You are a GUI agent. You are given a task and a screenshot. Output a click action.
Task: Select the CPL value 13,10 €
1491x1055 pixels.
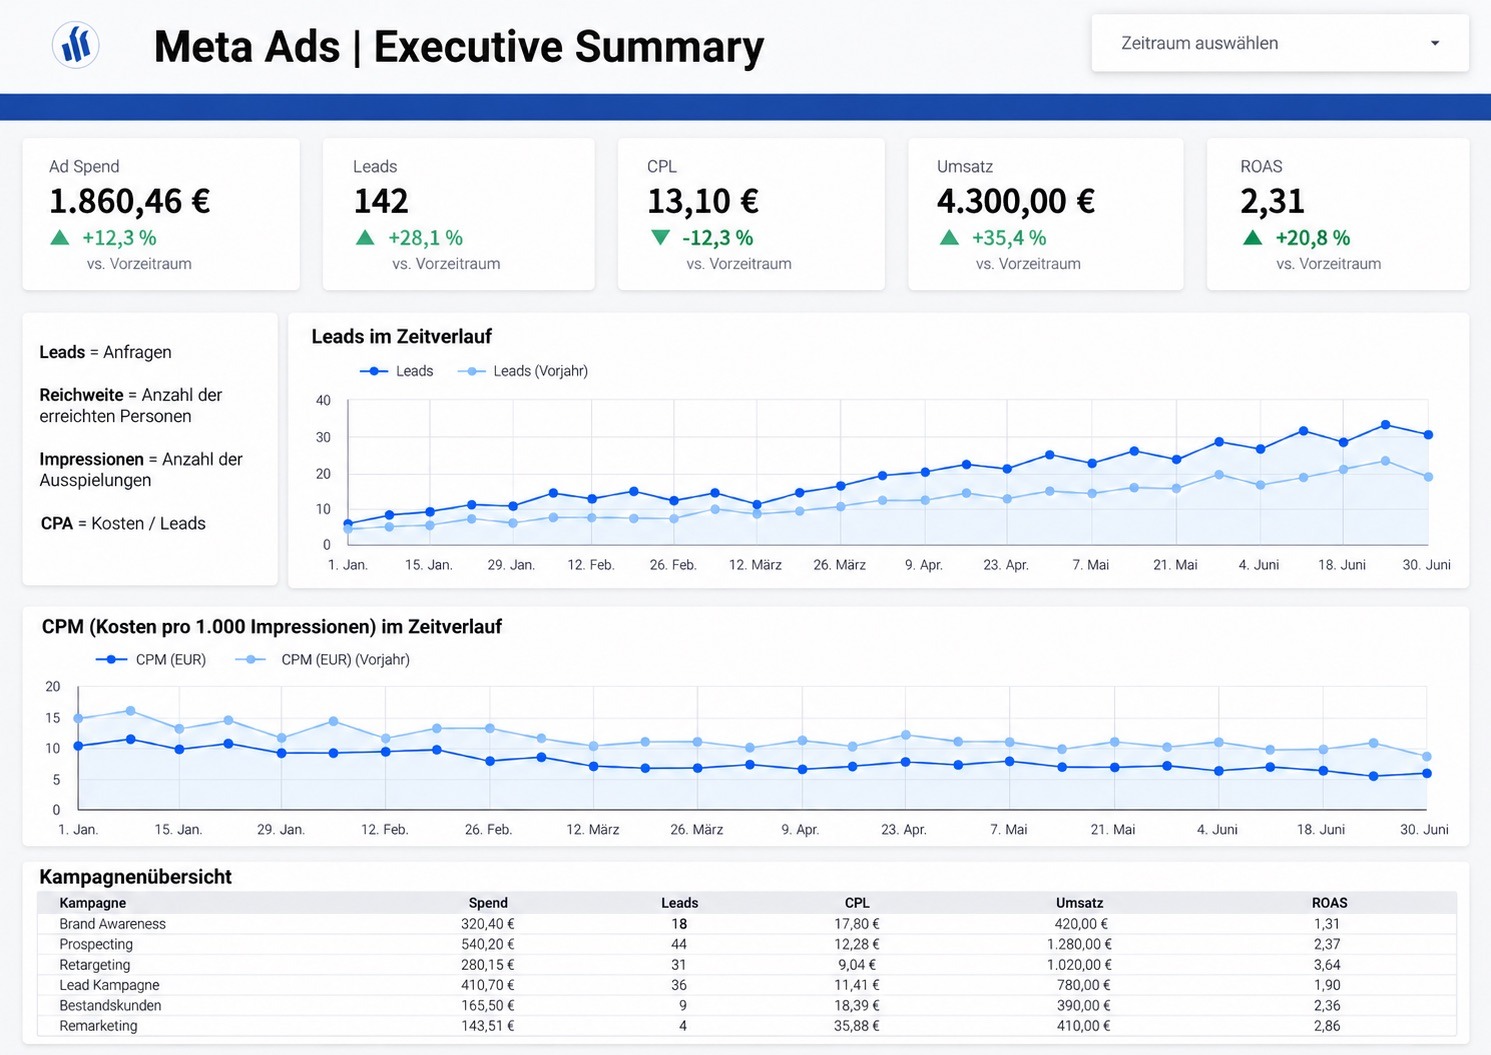703,201
